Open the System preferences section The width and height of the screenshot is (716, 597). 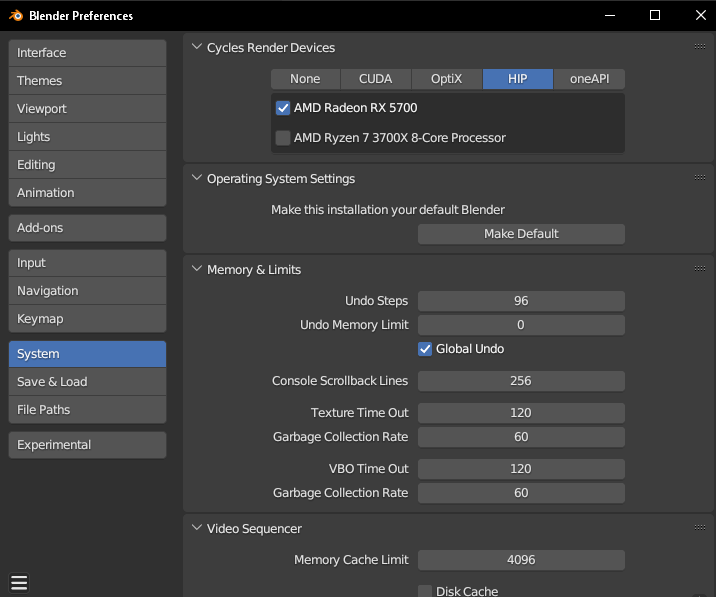[87, 354]
